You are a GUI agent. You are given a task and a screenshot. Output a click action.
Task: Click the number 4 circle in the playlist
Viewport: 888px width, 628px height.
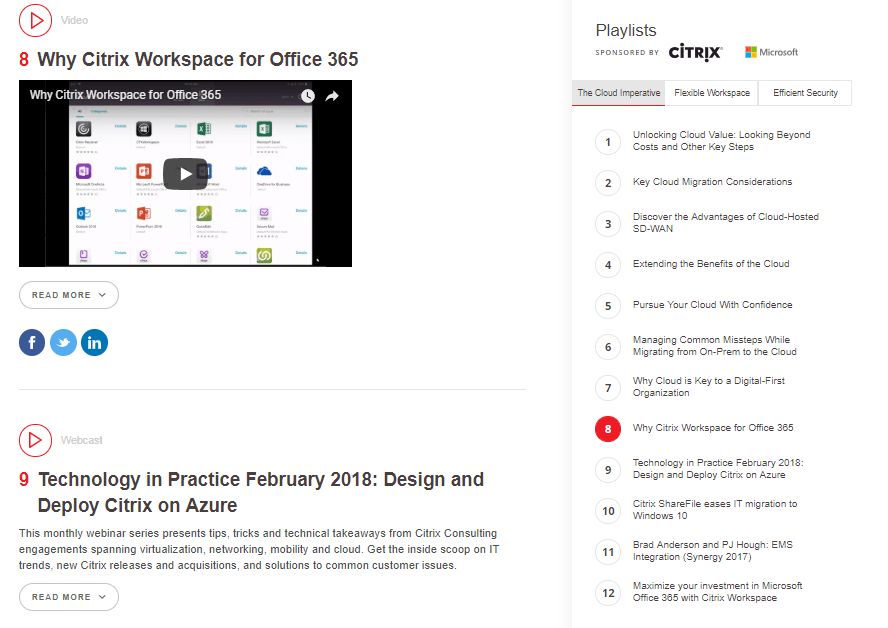tap(608, 264)
